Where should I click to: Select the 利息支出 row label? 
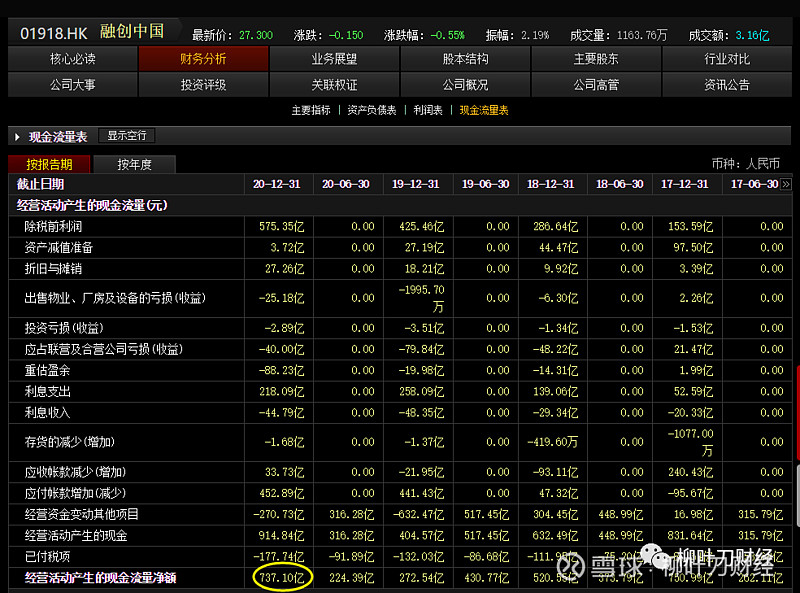tap(47, 392)
